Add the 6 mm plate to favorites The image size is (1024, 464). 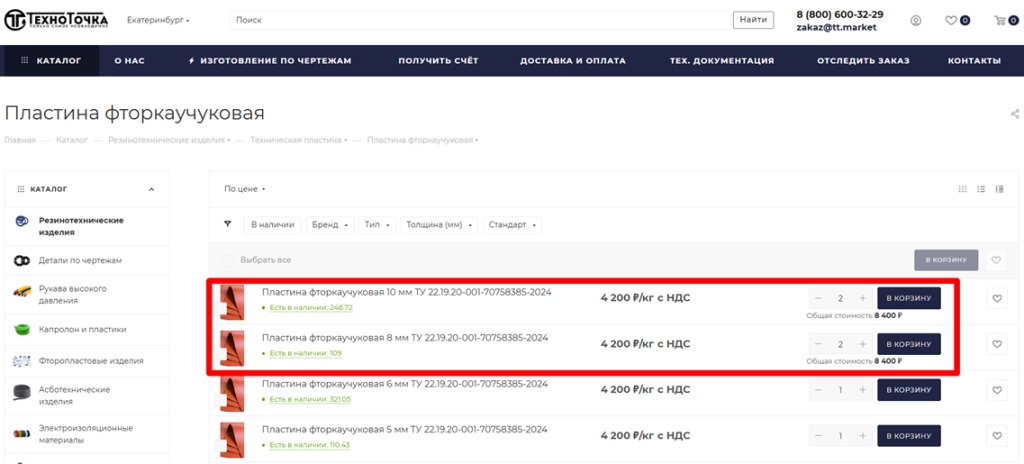coord(996,390)
